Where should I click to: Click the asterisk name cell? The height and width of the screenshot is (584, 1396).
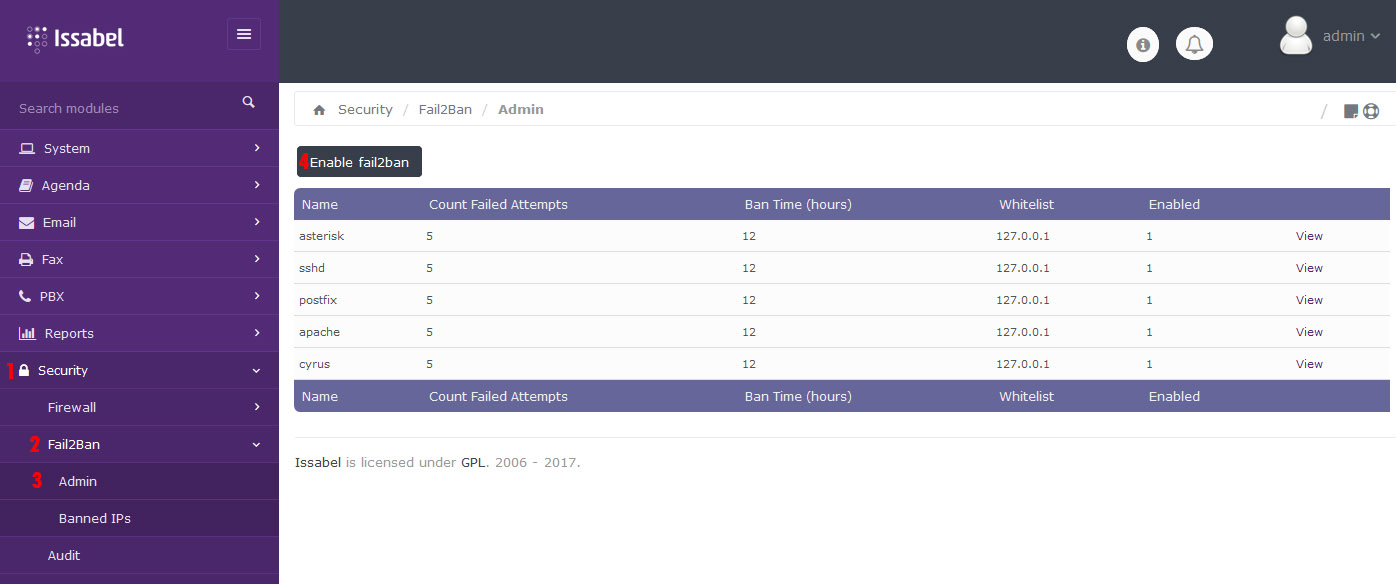coord(322,236)
